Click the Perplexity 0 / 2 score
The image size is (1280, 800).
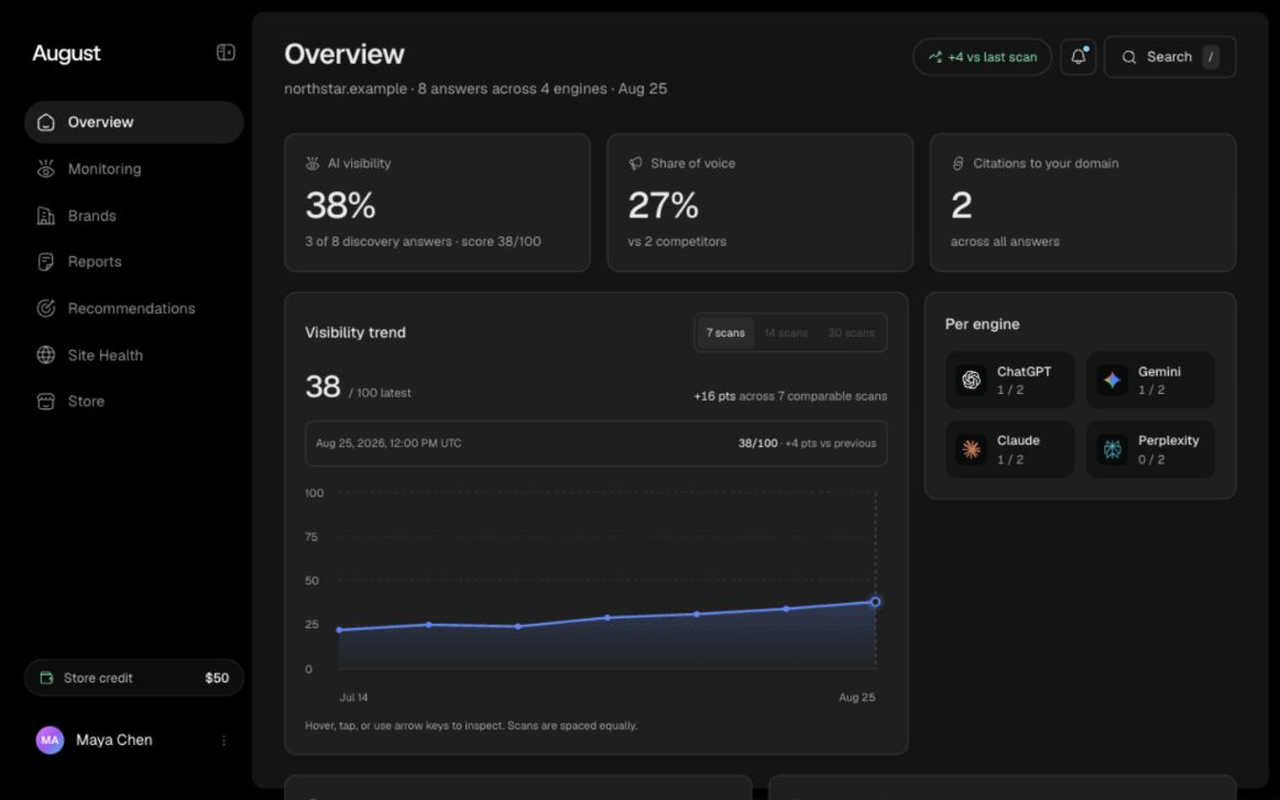point(1151,459)
